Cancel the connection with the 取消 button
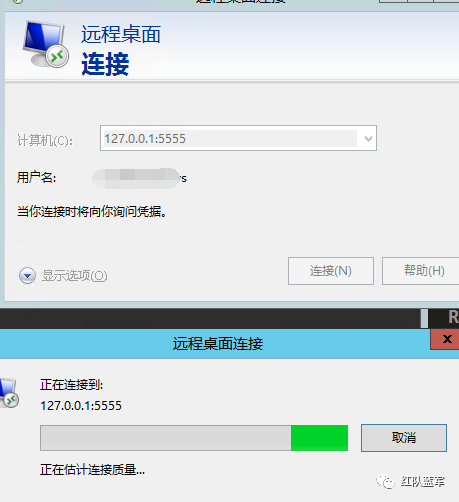Image resolution: width=459 pixels, height=502 pixels. click(404, 438)
